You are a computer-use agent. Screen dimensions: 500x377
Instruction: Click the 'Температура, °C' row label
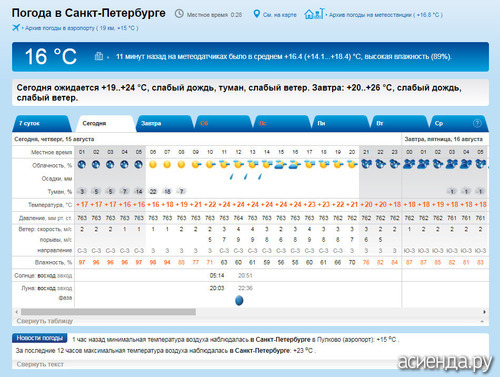(x=50, y=205)
